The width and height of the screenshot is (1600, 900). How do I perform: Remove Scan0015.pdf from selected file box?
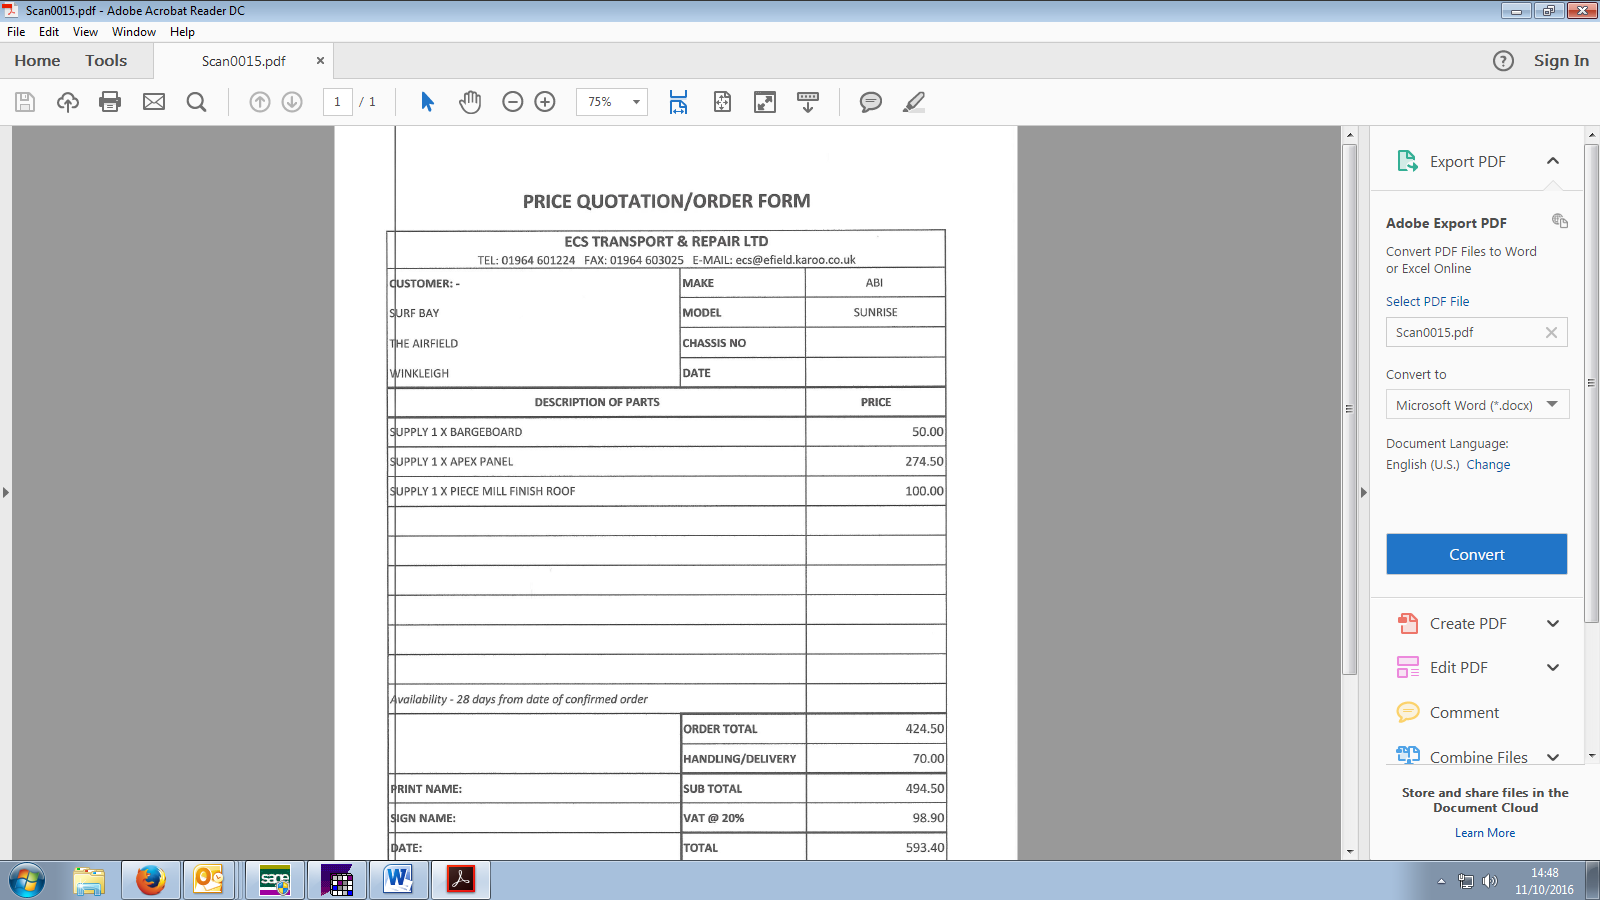click(x=1551, y=333)
